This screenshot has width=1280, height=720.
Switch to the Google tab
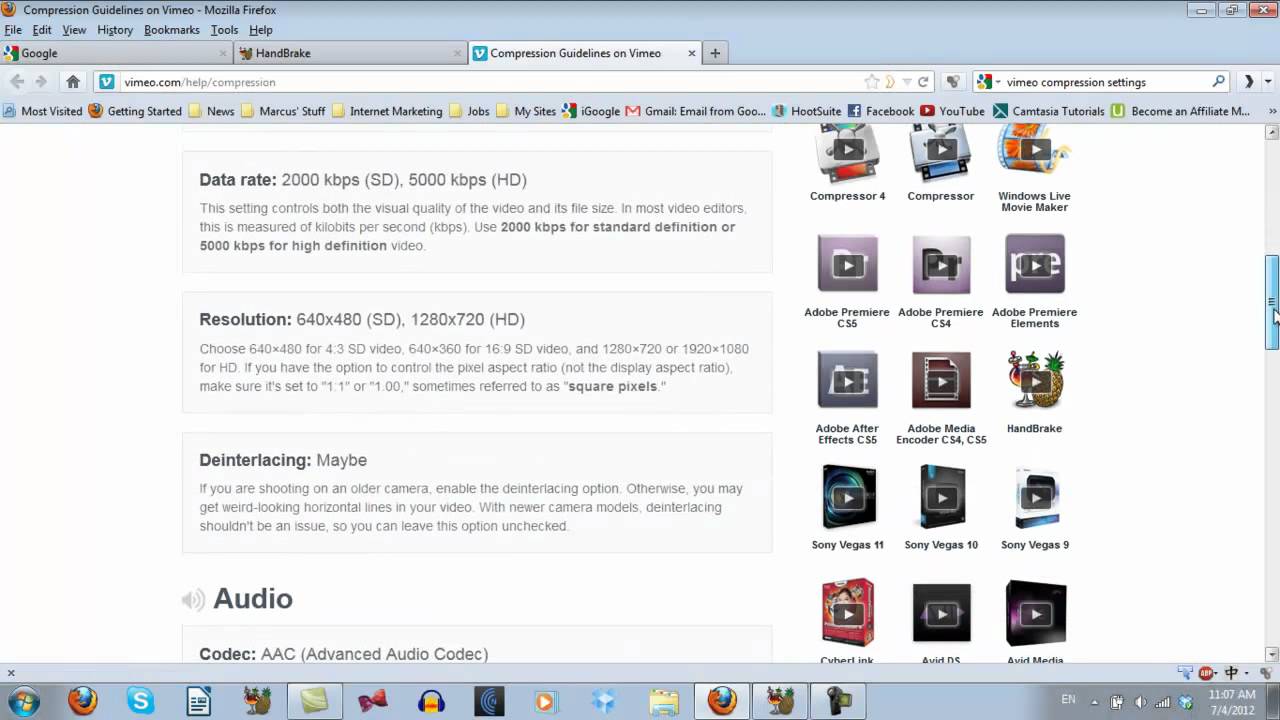pos(117,53)
